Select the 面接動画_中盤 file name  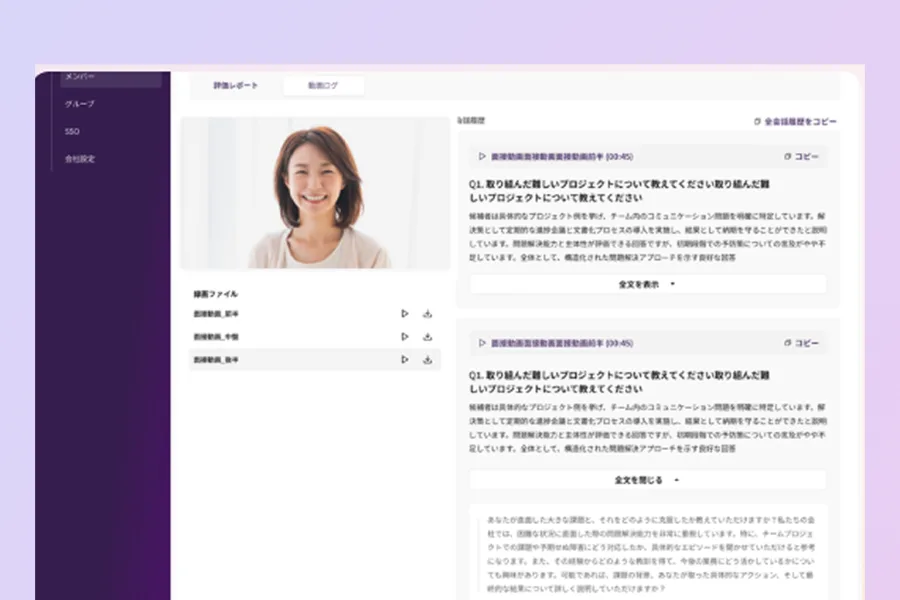pos(216,336)
